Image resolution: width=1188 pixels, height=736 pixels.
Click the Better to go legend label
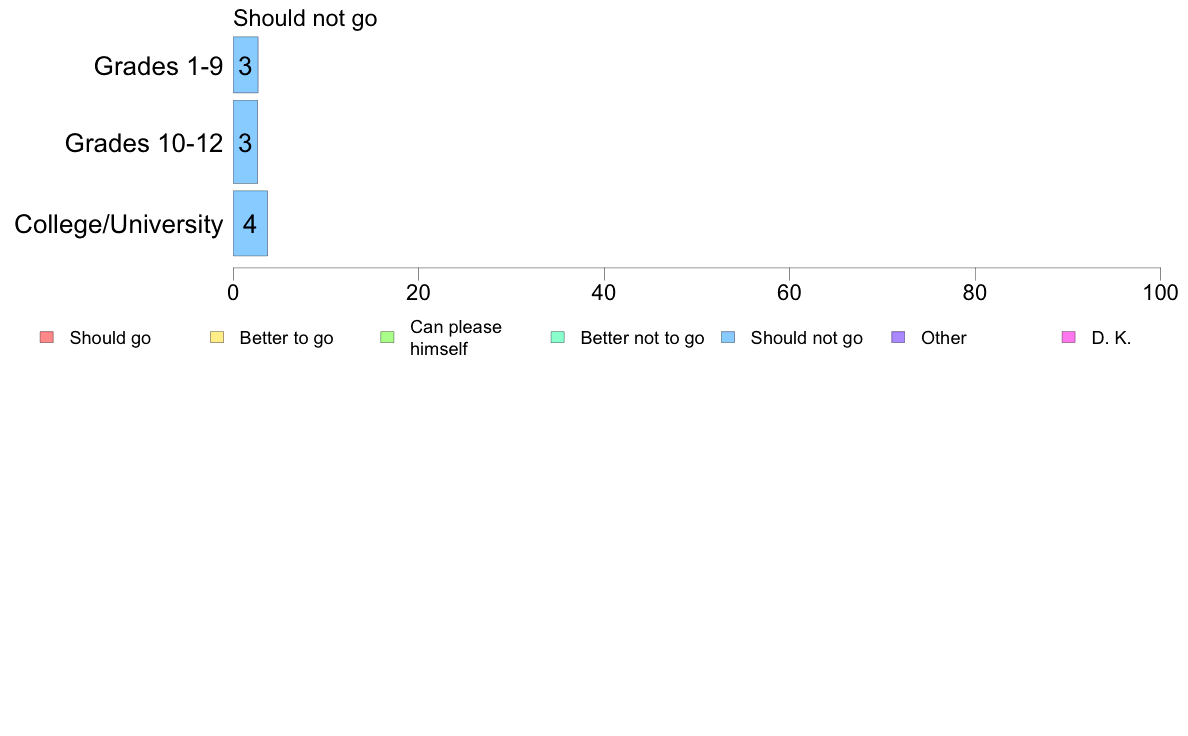click(x=286, y=338)
